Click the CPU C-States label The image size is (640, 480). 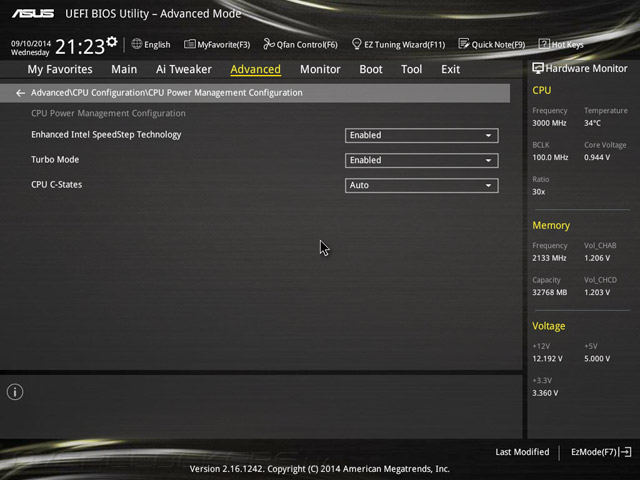click(x=57, y=184)
